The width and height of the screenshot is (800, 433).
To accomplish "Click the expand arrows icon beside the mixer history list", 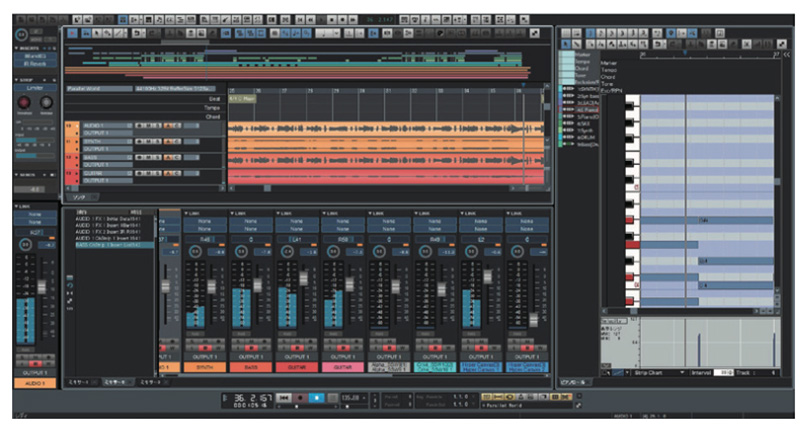I will point(70,301).
